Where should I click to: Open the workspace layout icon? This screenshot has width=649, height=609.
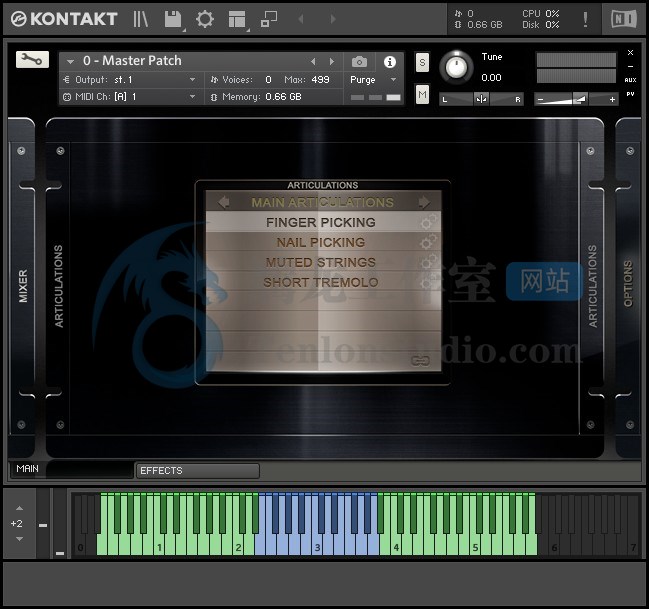tap(237, 19)
